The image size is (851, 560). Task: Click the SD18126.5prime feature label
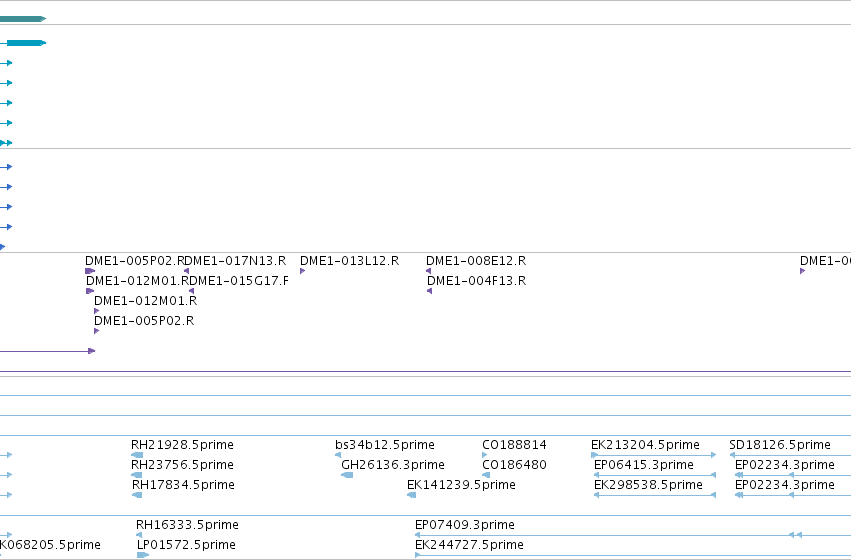pos(780,445)
